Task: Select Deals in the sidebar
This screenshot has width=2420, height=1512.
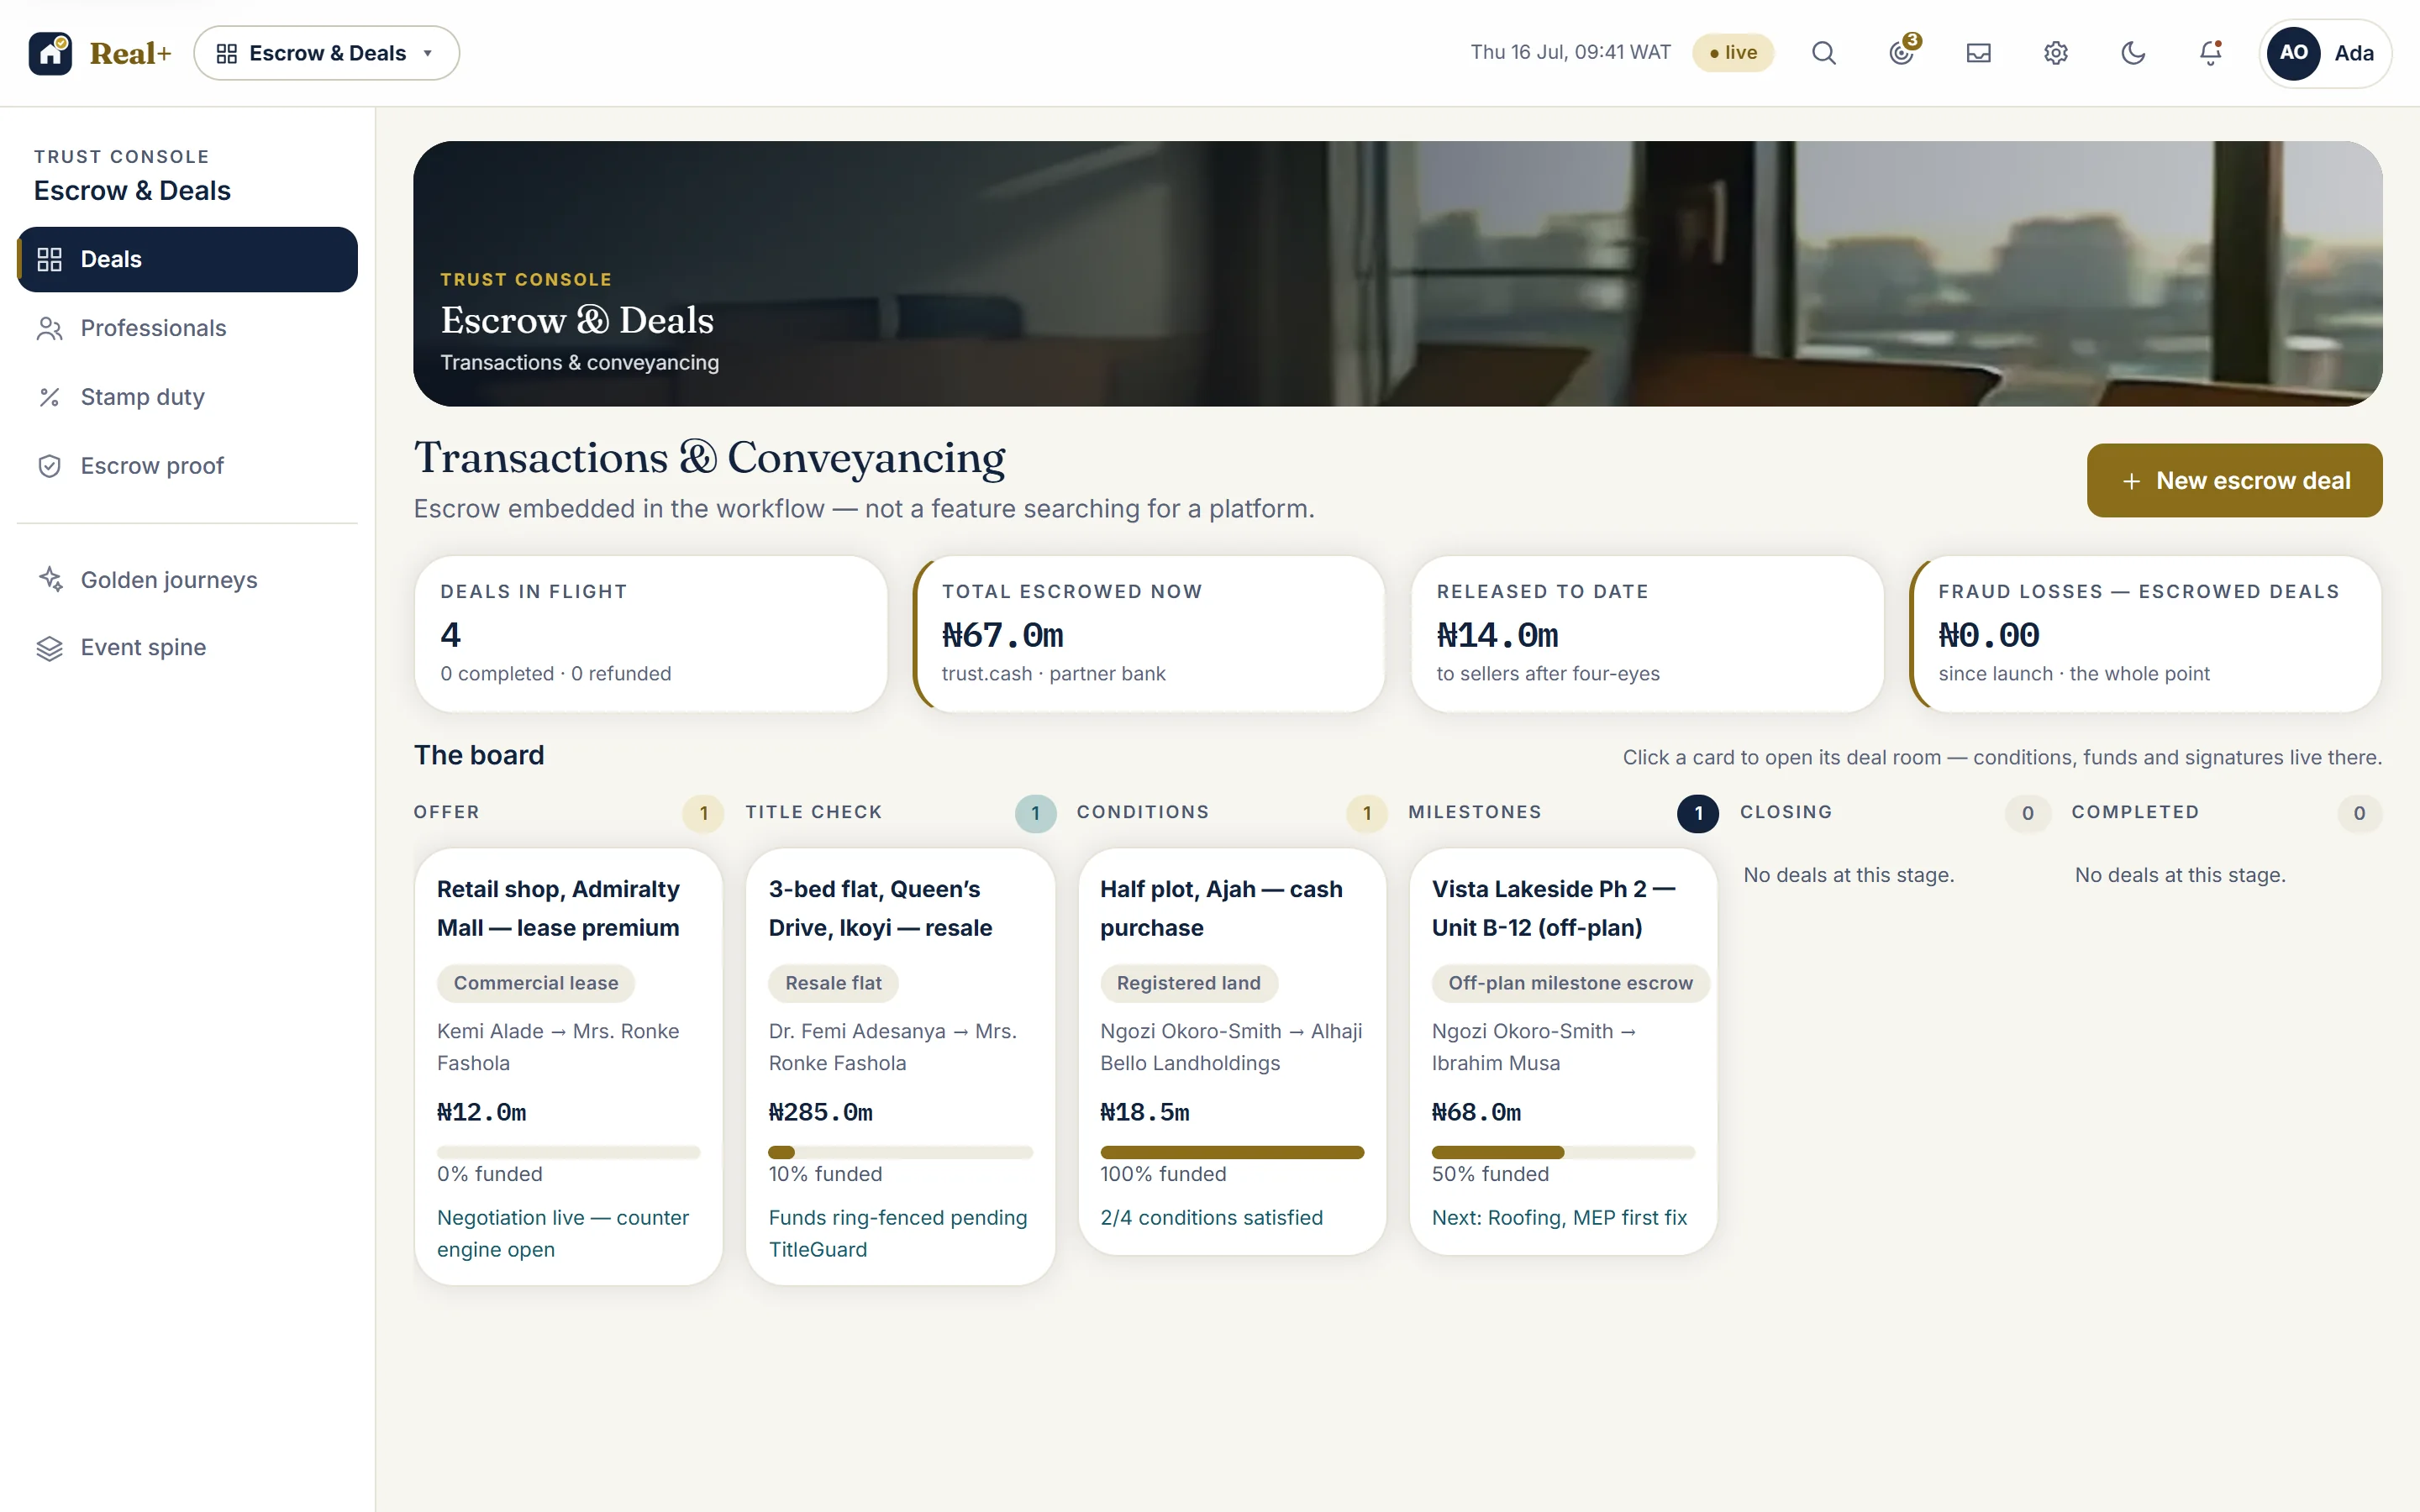Action: click(x=187, y=260)
